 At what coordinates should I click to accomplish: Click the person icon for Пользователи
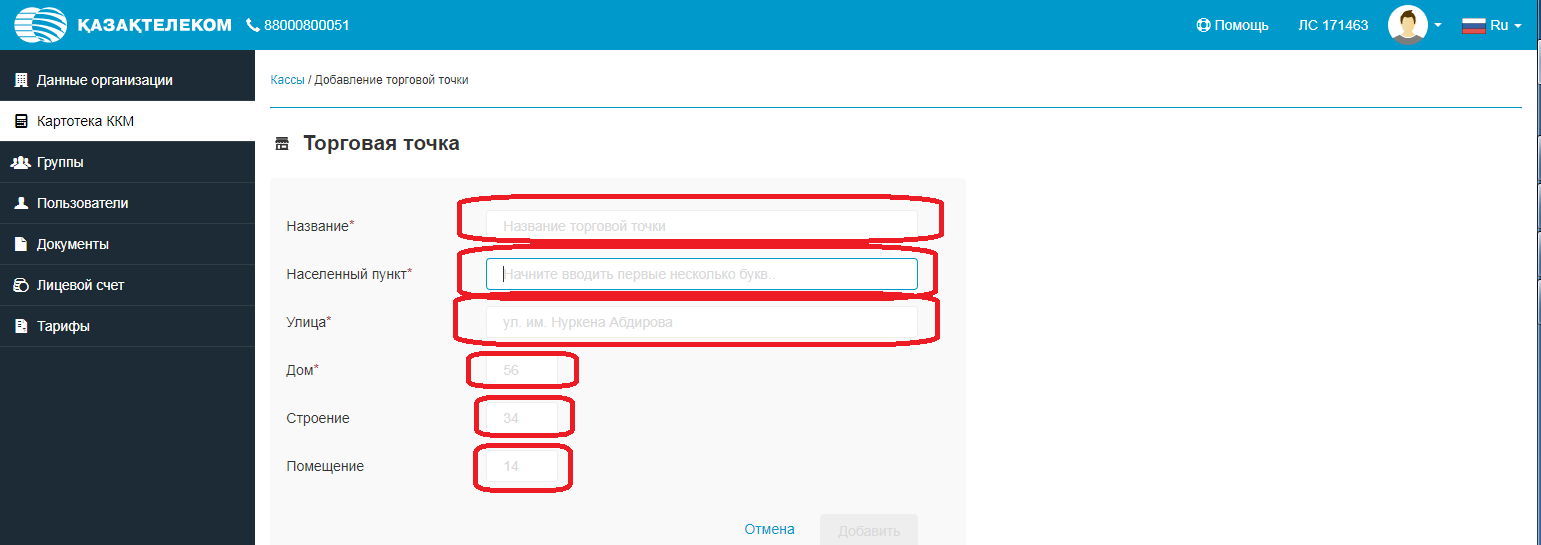[x=21, y=203]
